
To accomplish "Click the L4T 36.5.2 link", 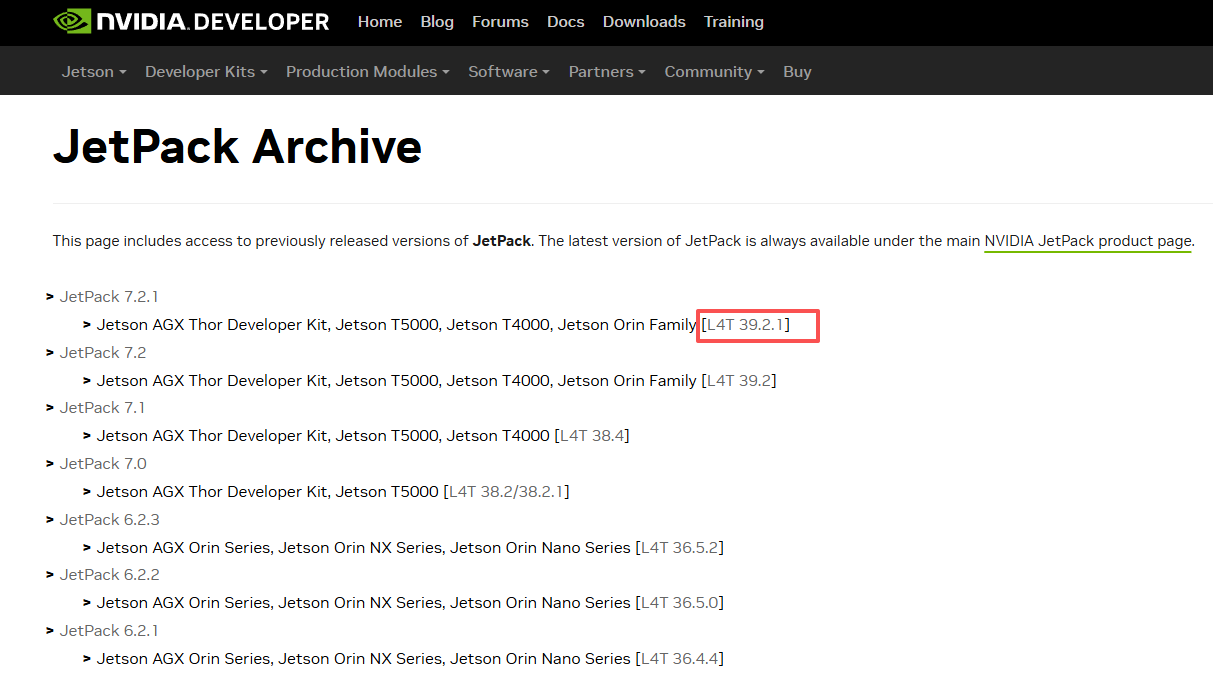I will (680, 547).
